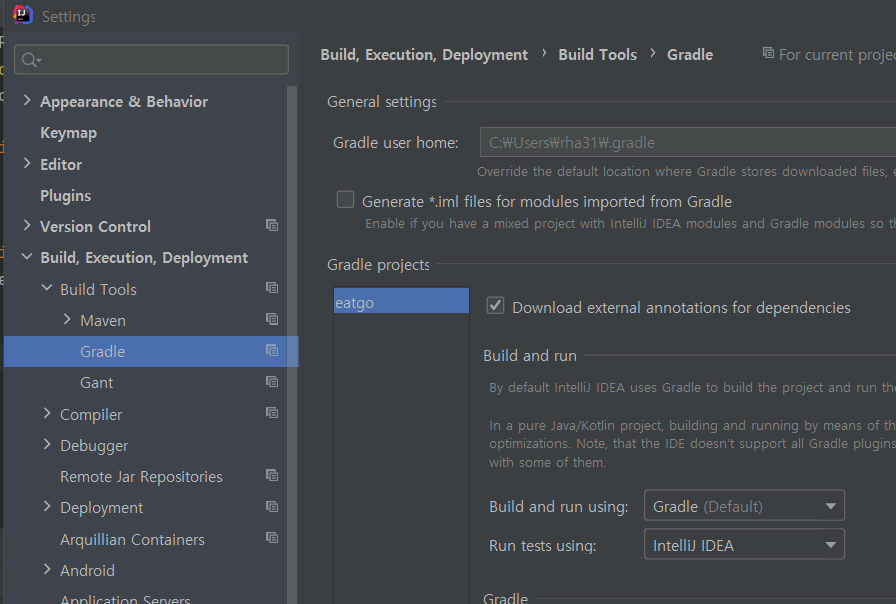Open Arquillian Containers settings
The height and width of the screenshot is (604, 896).
pos(132,539)
